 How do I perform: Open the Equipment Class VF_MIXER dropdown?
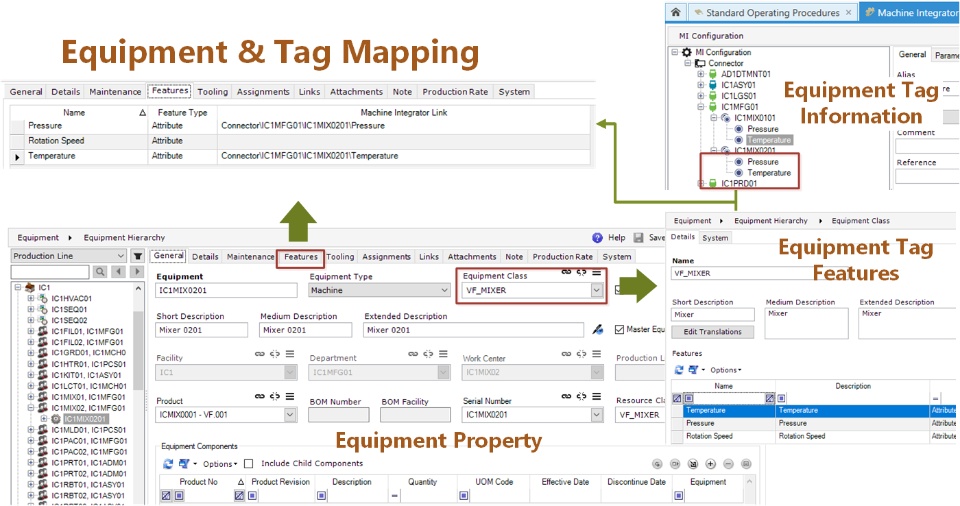(596, 290)
